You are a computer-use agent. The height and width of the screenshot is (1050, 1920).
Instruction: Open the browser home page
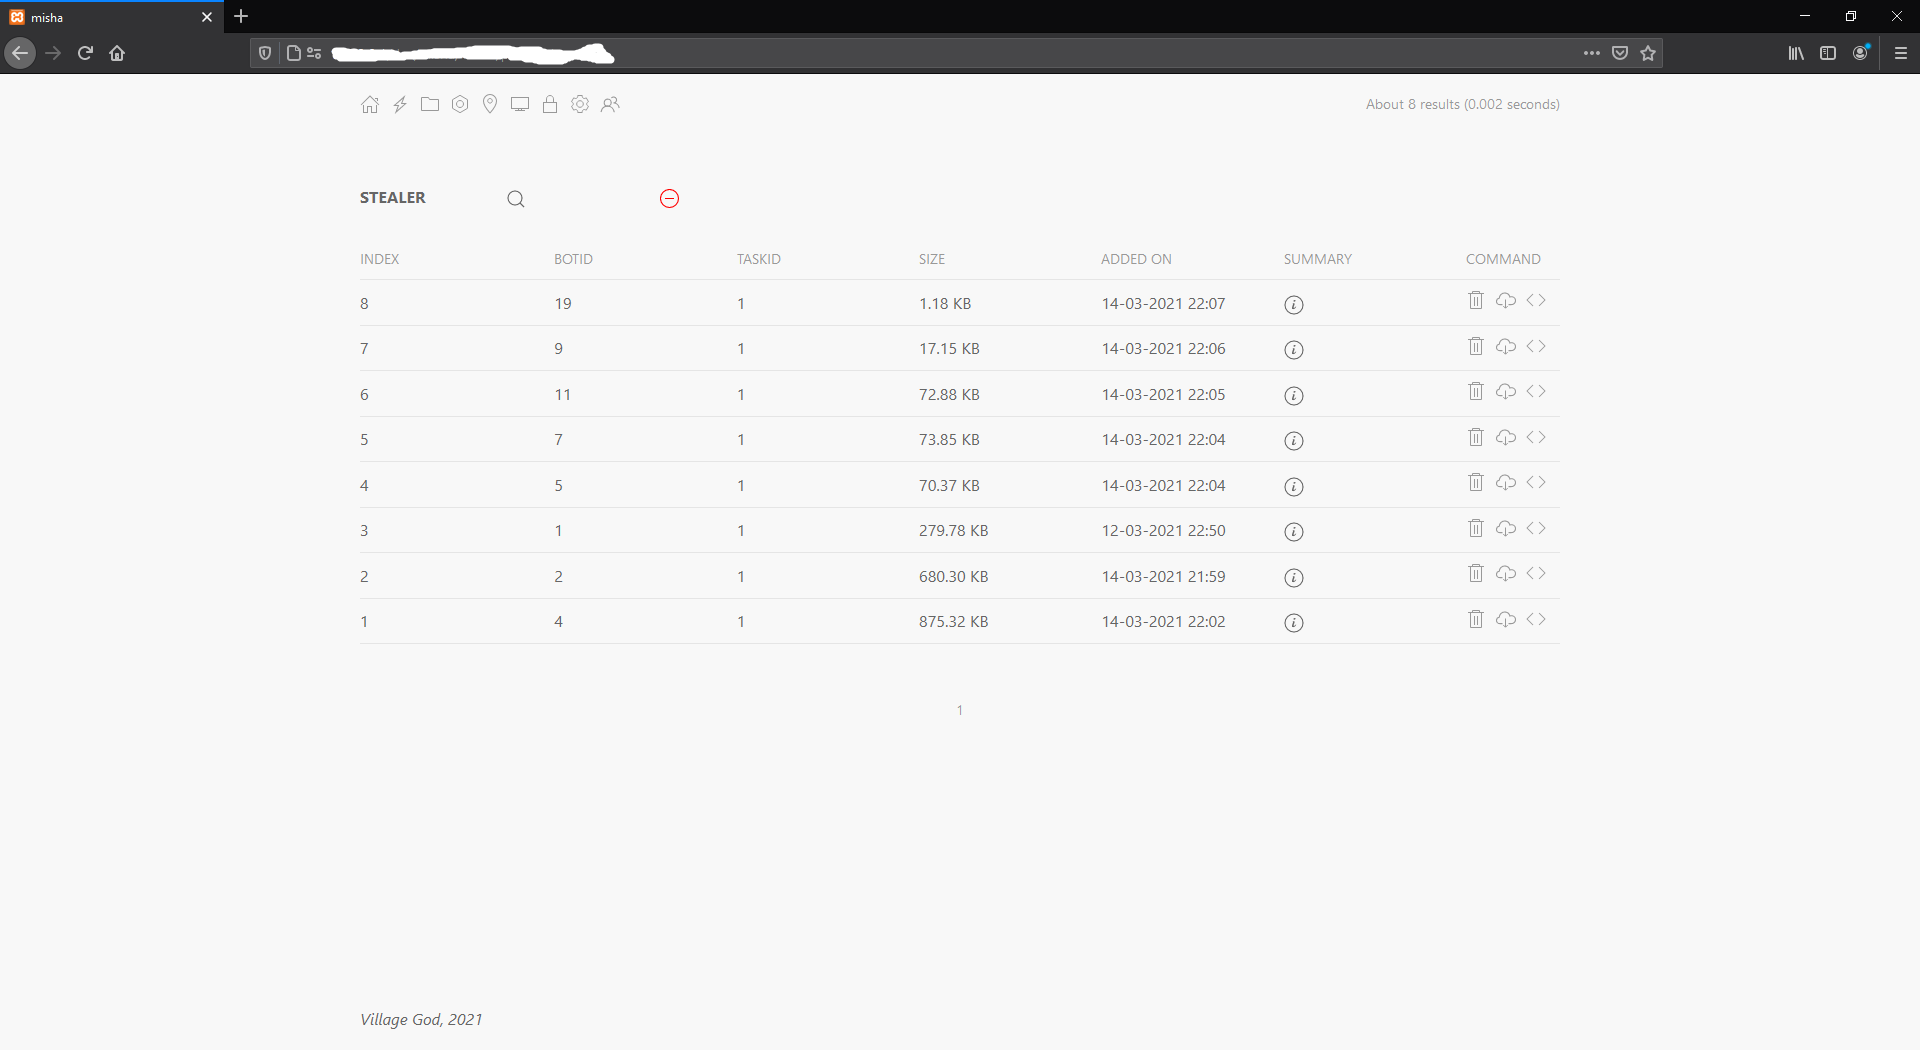click(x=117, y=53)
